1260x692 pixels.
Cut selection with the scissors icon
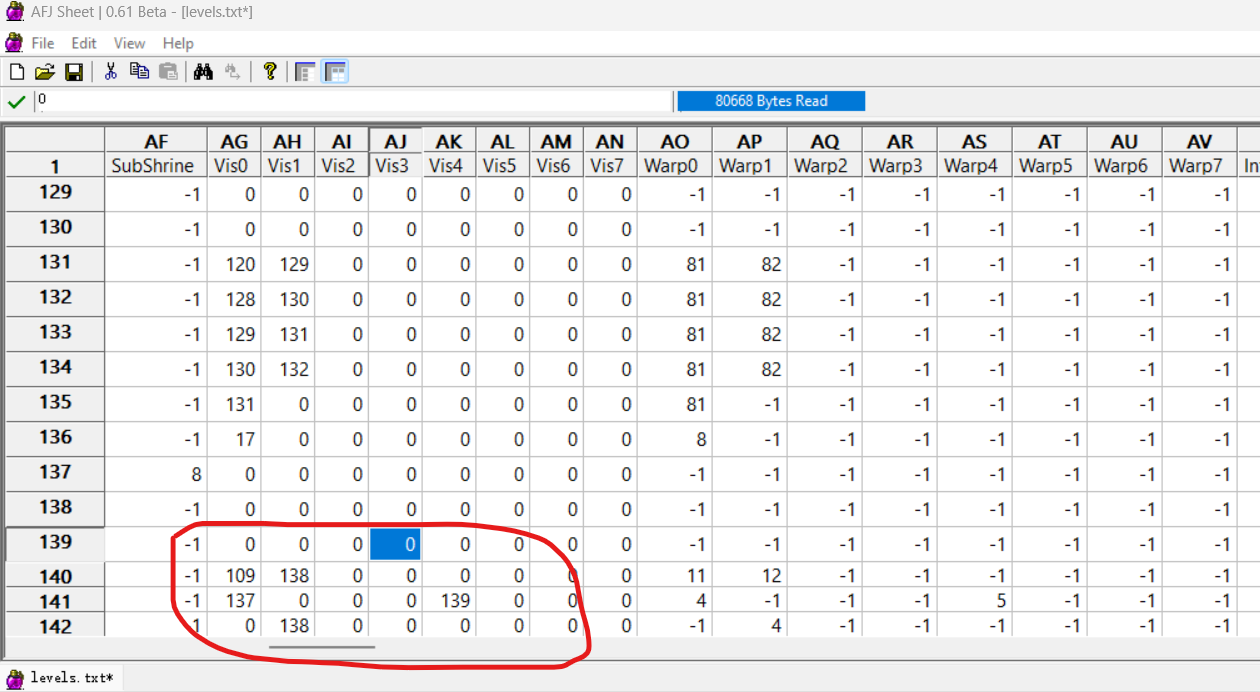point(111,72)
